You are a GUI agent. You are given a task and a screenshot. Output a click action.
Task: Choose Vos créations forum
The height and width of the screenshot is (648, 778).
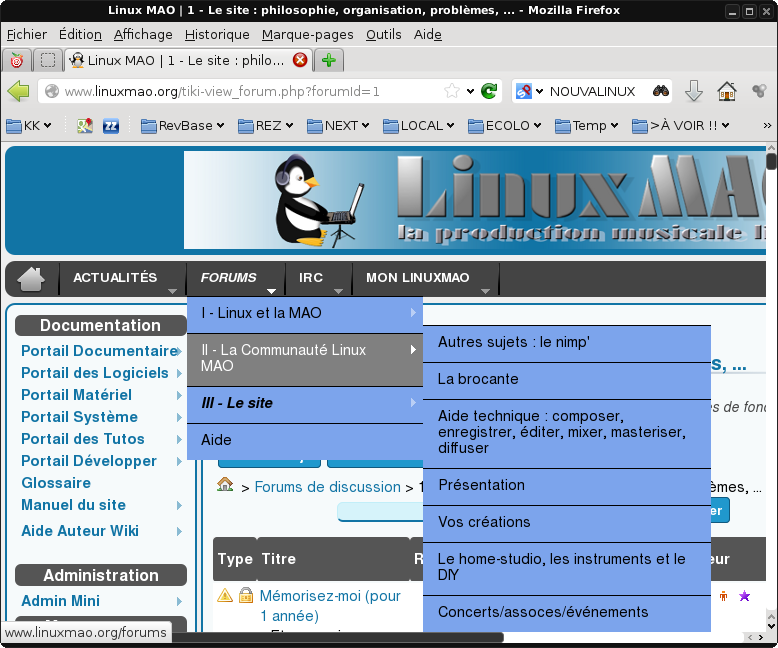coord(567,523)
